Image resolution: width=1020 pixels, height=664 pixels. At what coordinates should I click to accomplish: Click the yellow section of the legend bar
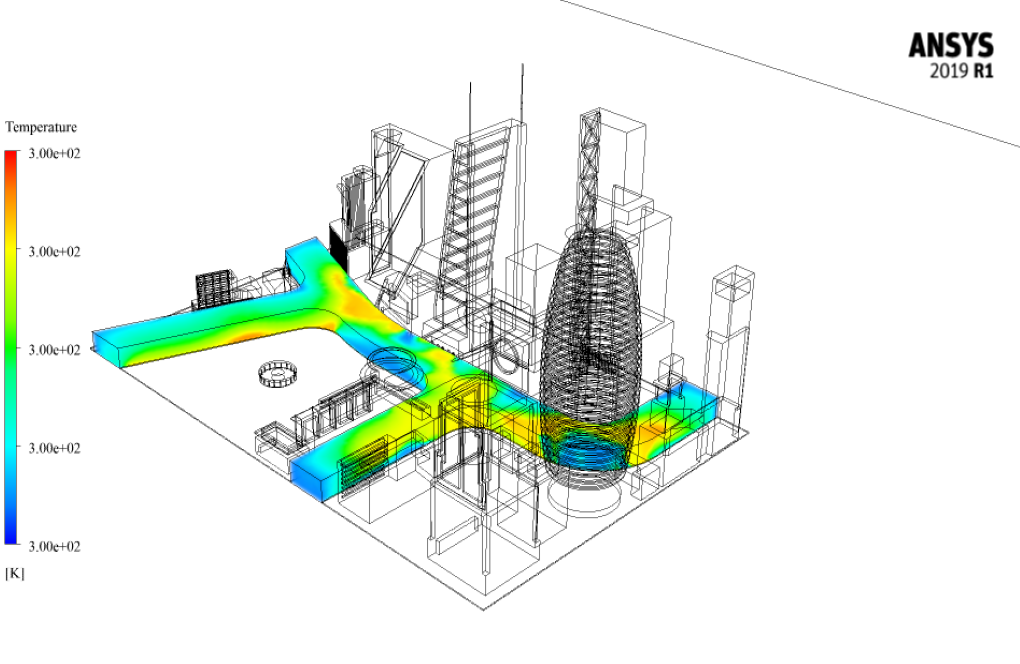point(11,252)
